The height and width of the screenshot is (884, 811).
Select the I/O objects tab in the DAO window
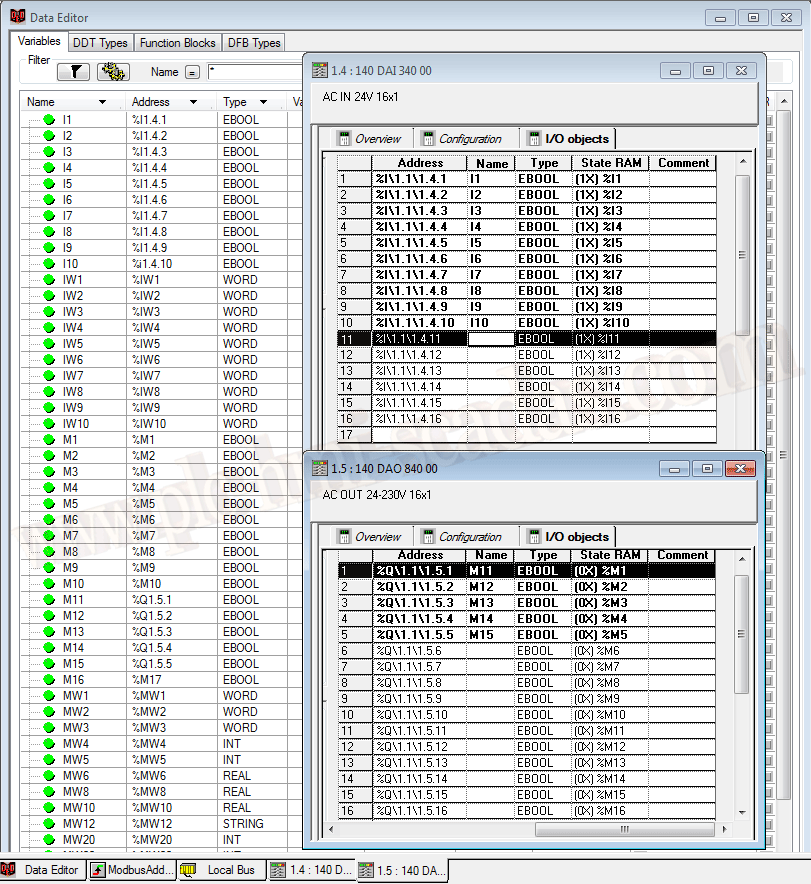pyautogui.click(x=566, y=537)
